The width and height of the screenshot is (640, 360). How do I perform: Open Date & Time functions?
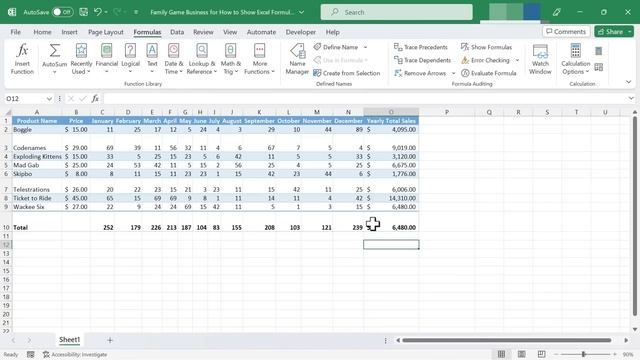point(173,59)
